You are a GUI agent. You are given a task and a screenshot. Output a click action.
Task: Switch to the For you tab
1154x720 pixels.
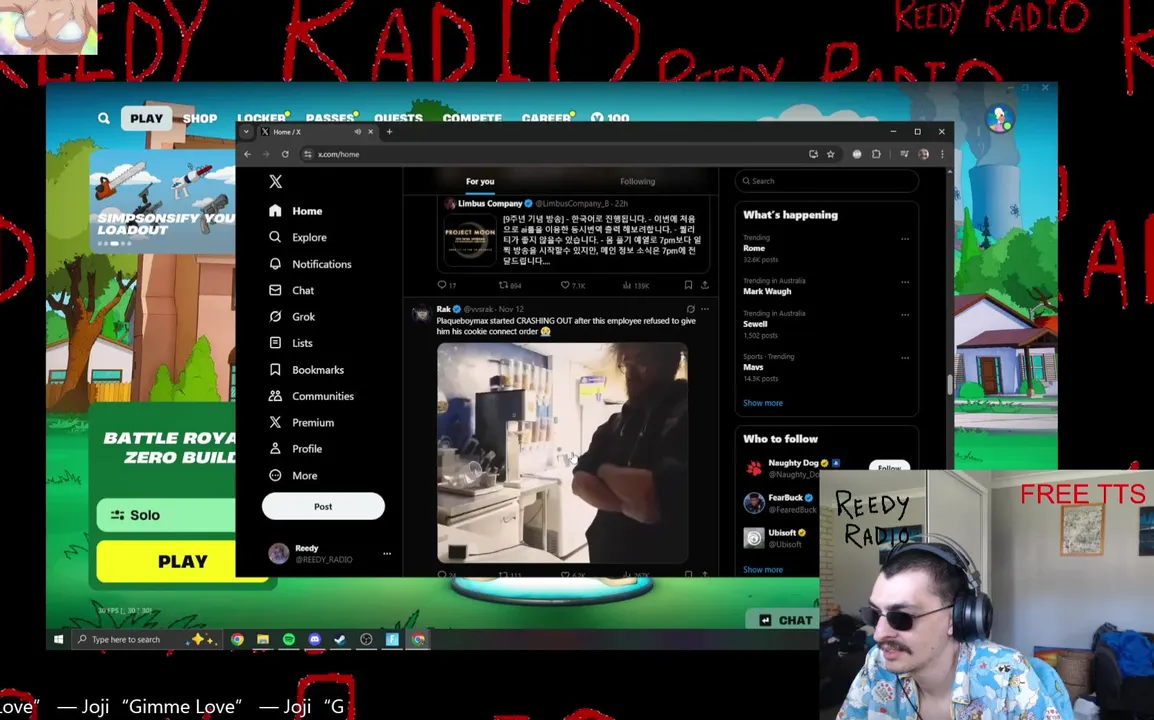point(480,181)
